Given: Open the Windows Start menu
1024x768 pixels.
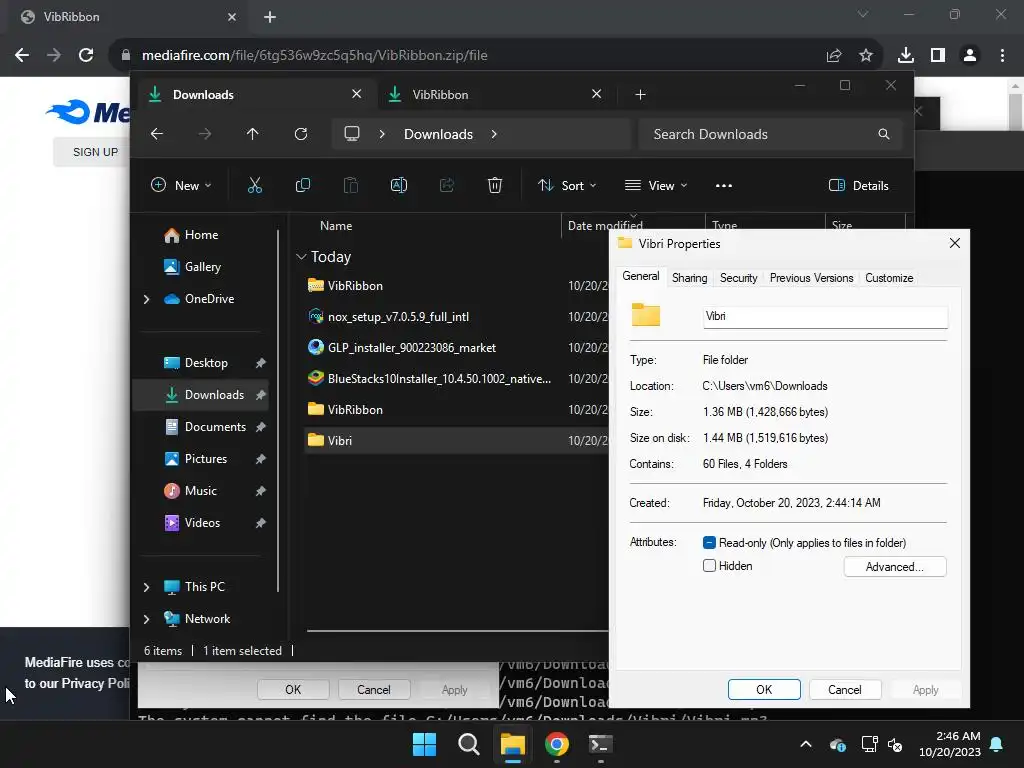Looking at the screenshot, I should point(424,744).
